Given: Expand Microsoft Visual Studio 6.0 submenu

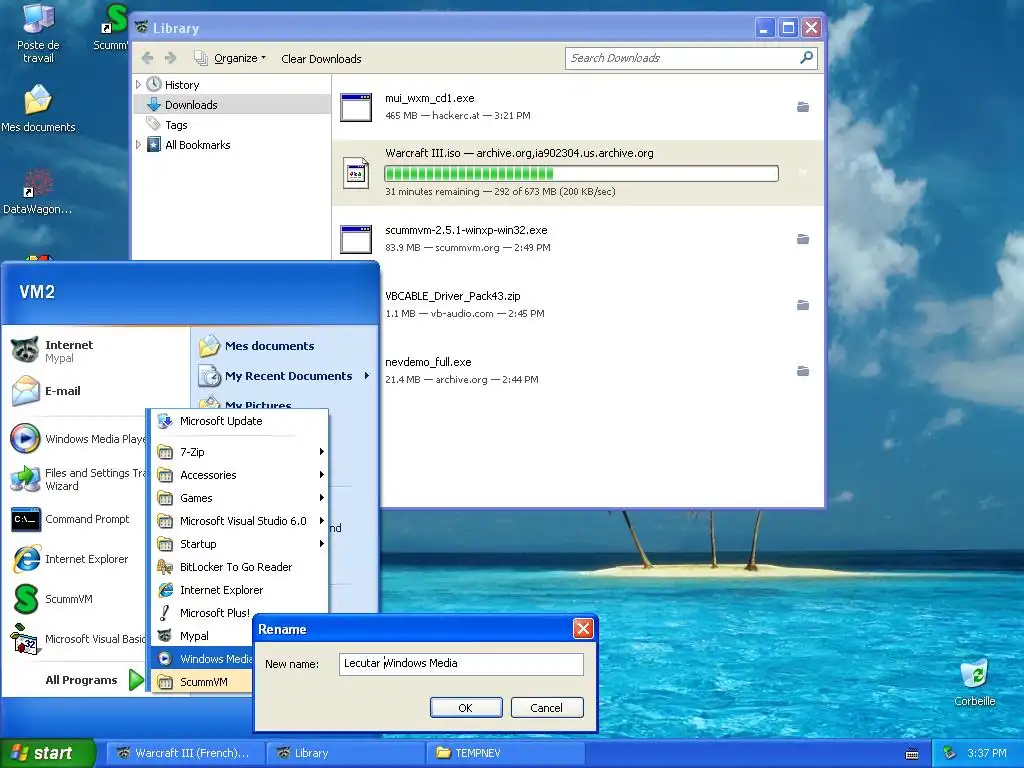Looking at the screenshot, I should coord(240,520).
